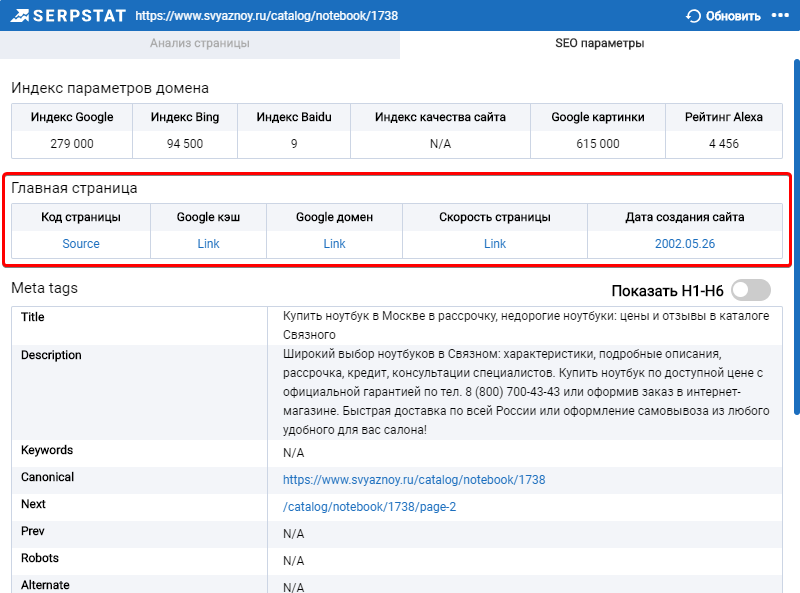The height and width of the screenshot is (593, 800).
Task: Open the Canonical URL link
Action: pos(414,480)
